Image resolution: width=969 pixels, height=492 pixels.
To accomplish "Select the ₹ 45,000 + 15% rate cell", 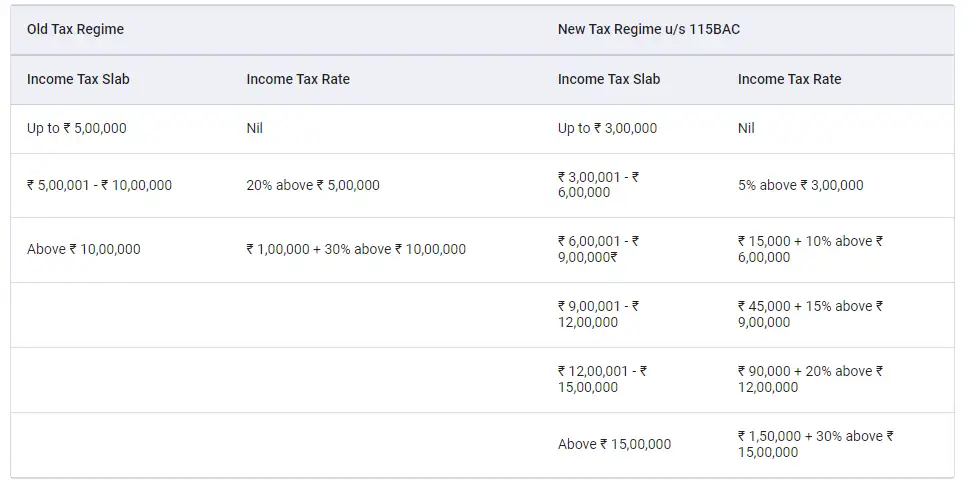I will click(x=810, y=314).
